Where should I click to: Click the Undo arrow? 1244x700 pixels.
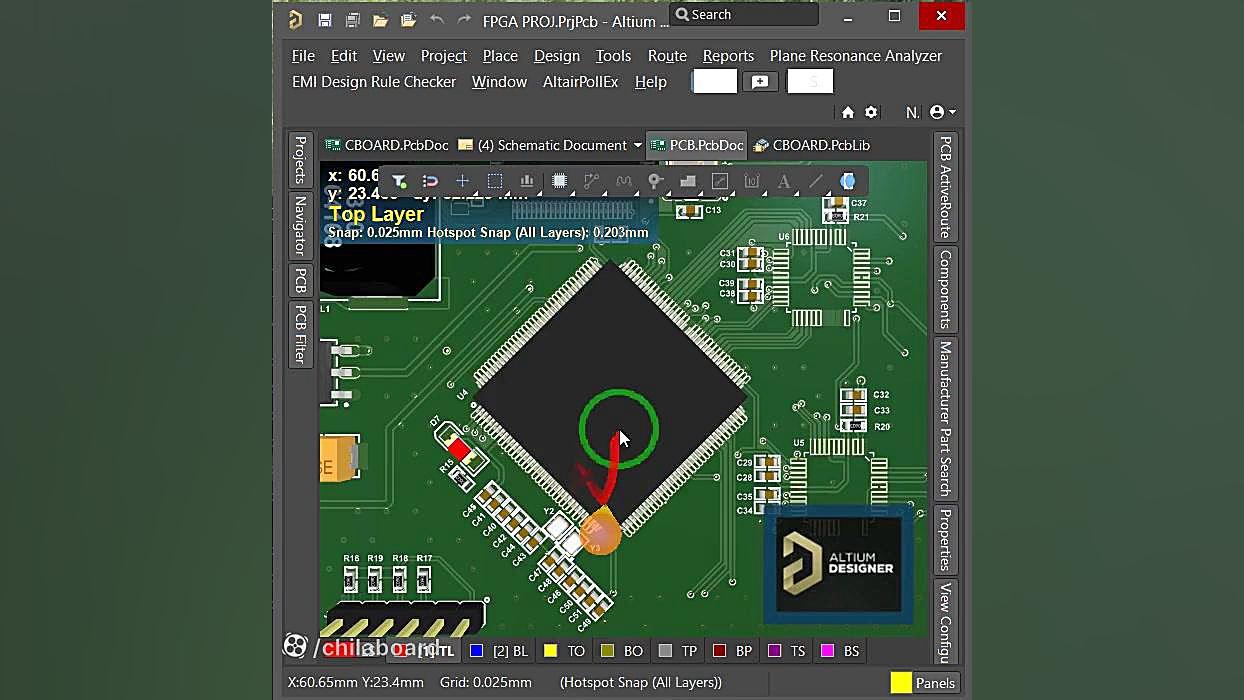[437, 20]
